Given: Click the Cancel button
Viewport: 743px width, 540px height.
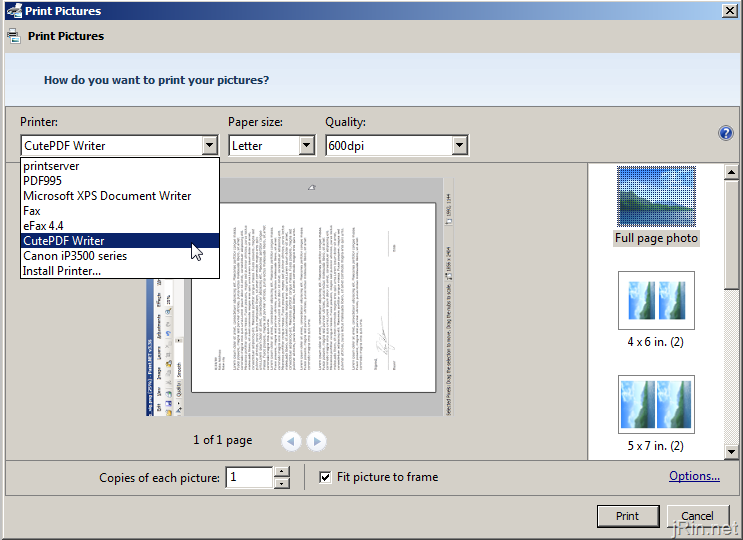Looking at the screenshot, I should [x=697, y=516].
